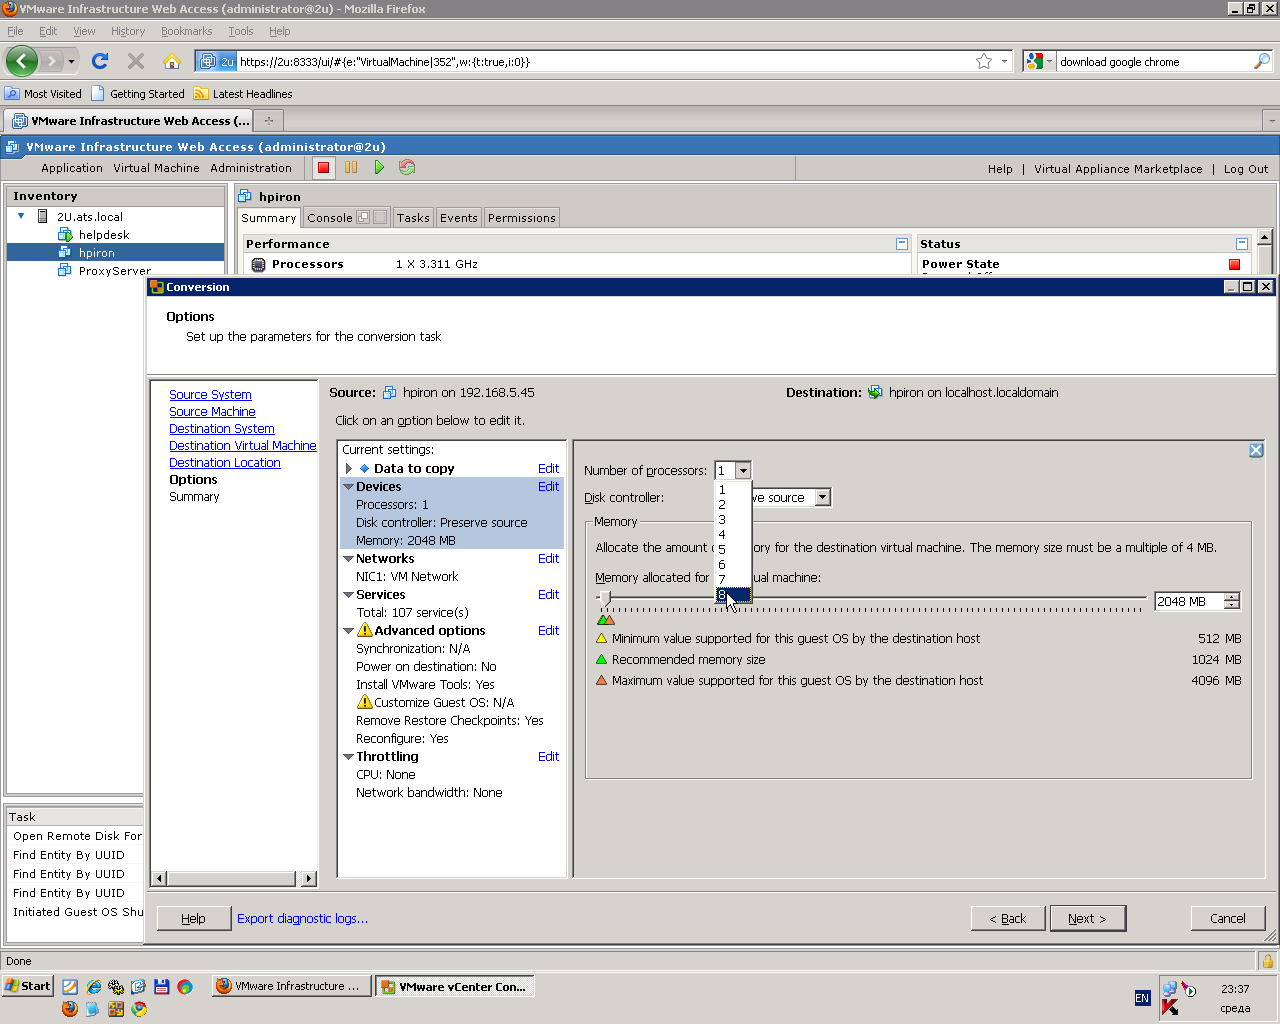
Task: Power on the virtual machine with the green play icon
Action: point(379,168)
